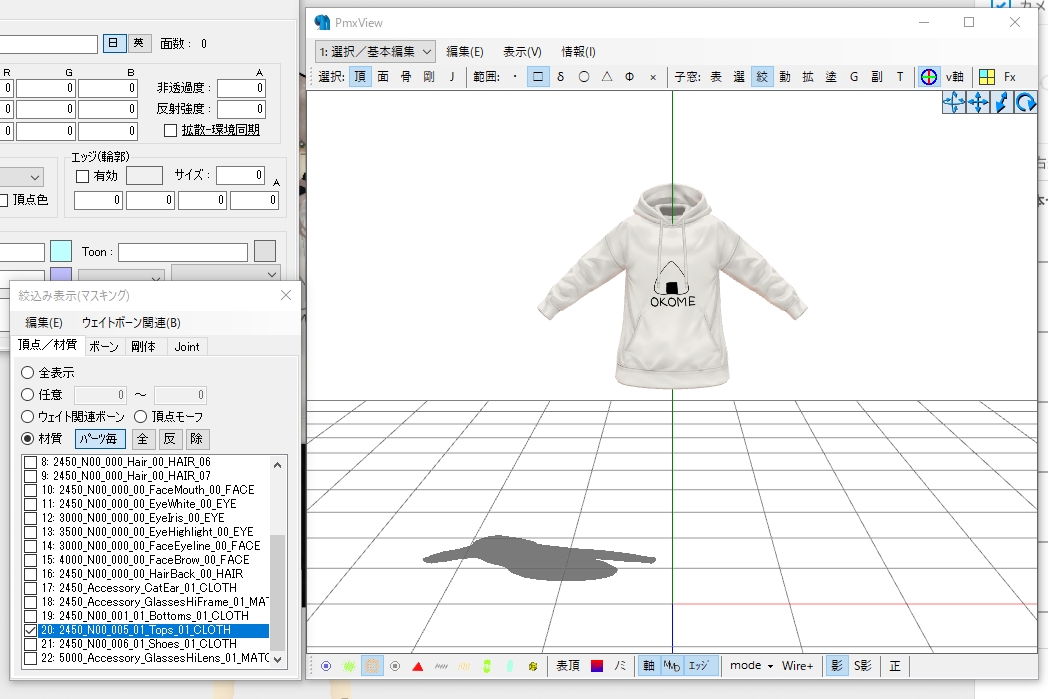
Task: Select vertex selection mode 頂
Action: 360,77
